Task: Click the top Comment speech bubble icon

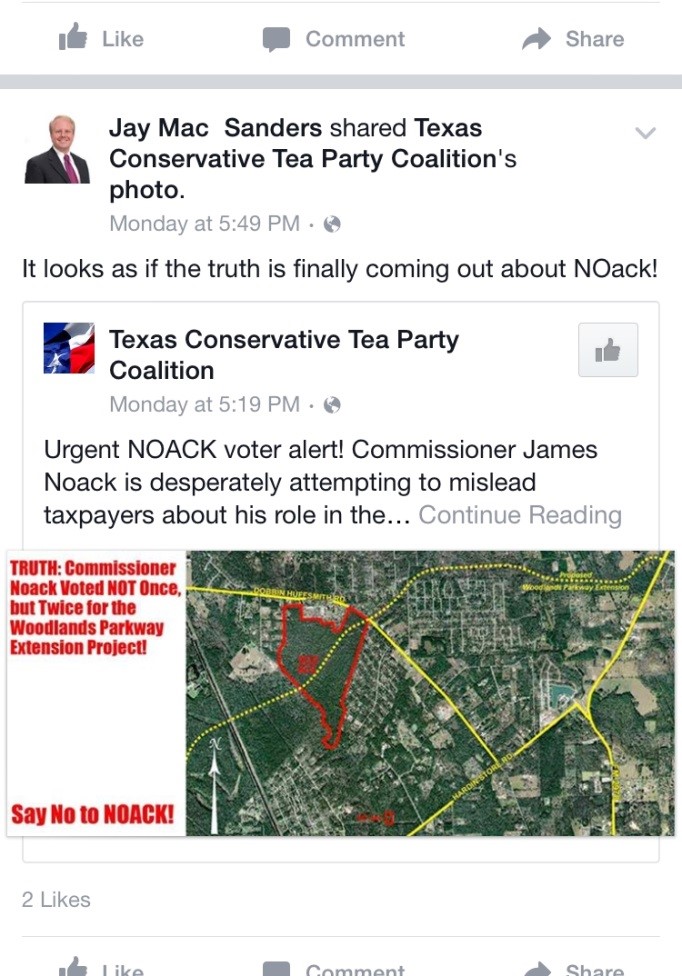Action: pos(276,39)
